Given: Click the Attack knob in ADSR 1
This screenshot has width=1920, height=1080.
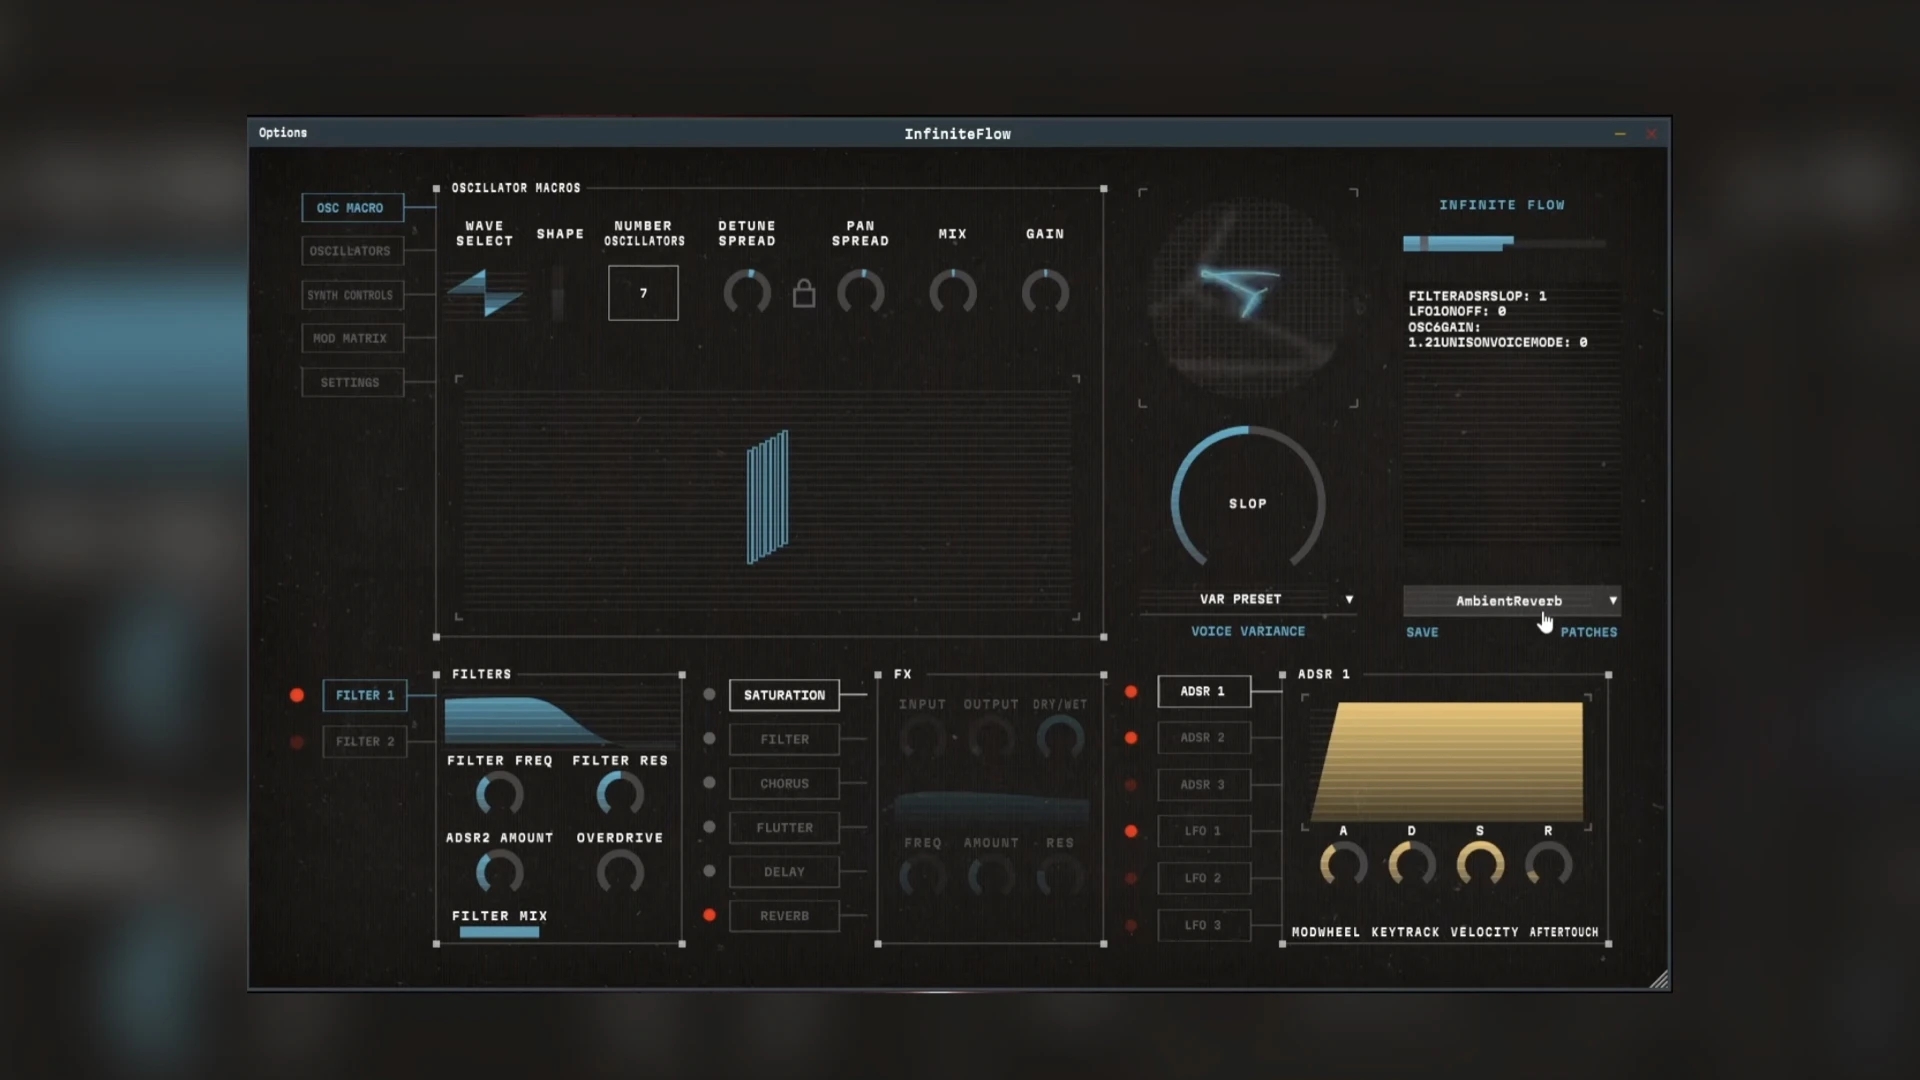Looking at the screenshot, I should pos(1343,863).
